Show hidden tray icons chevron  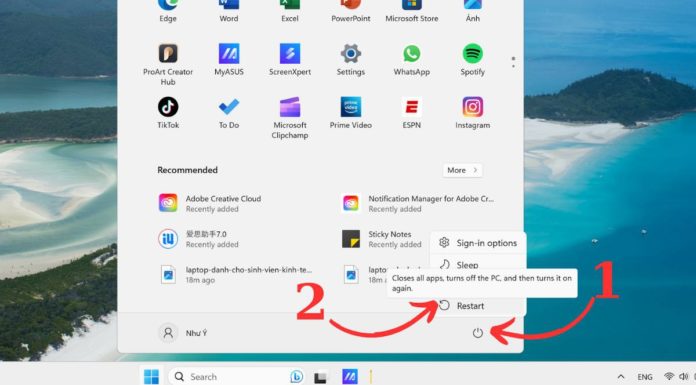pos(621,377)
